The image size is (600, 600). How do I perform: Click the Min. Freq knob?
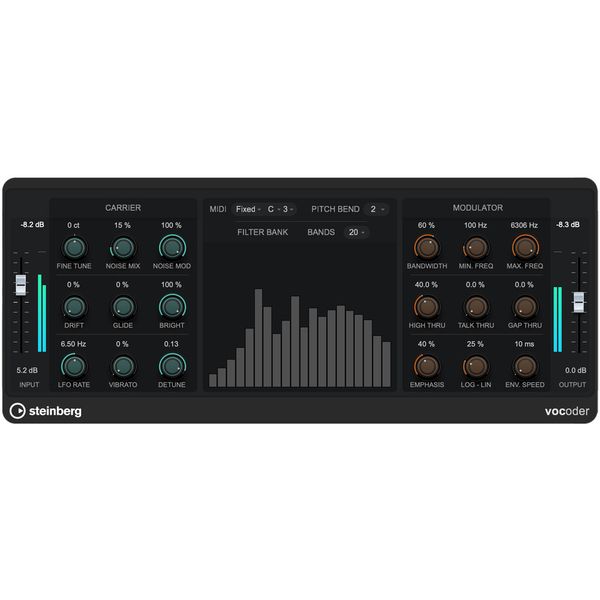(x=476, y=248)
